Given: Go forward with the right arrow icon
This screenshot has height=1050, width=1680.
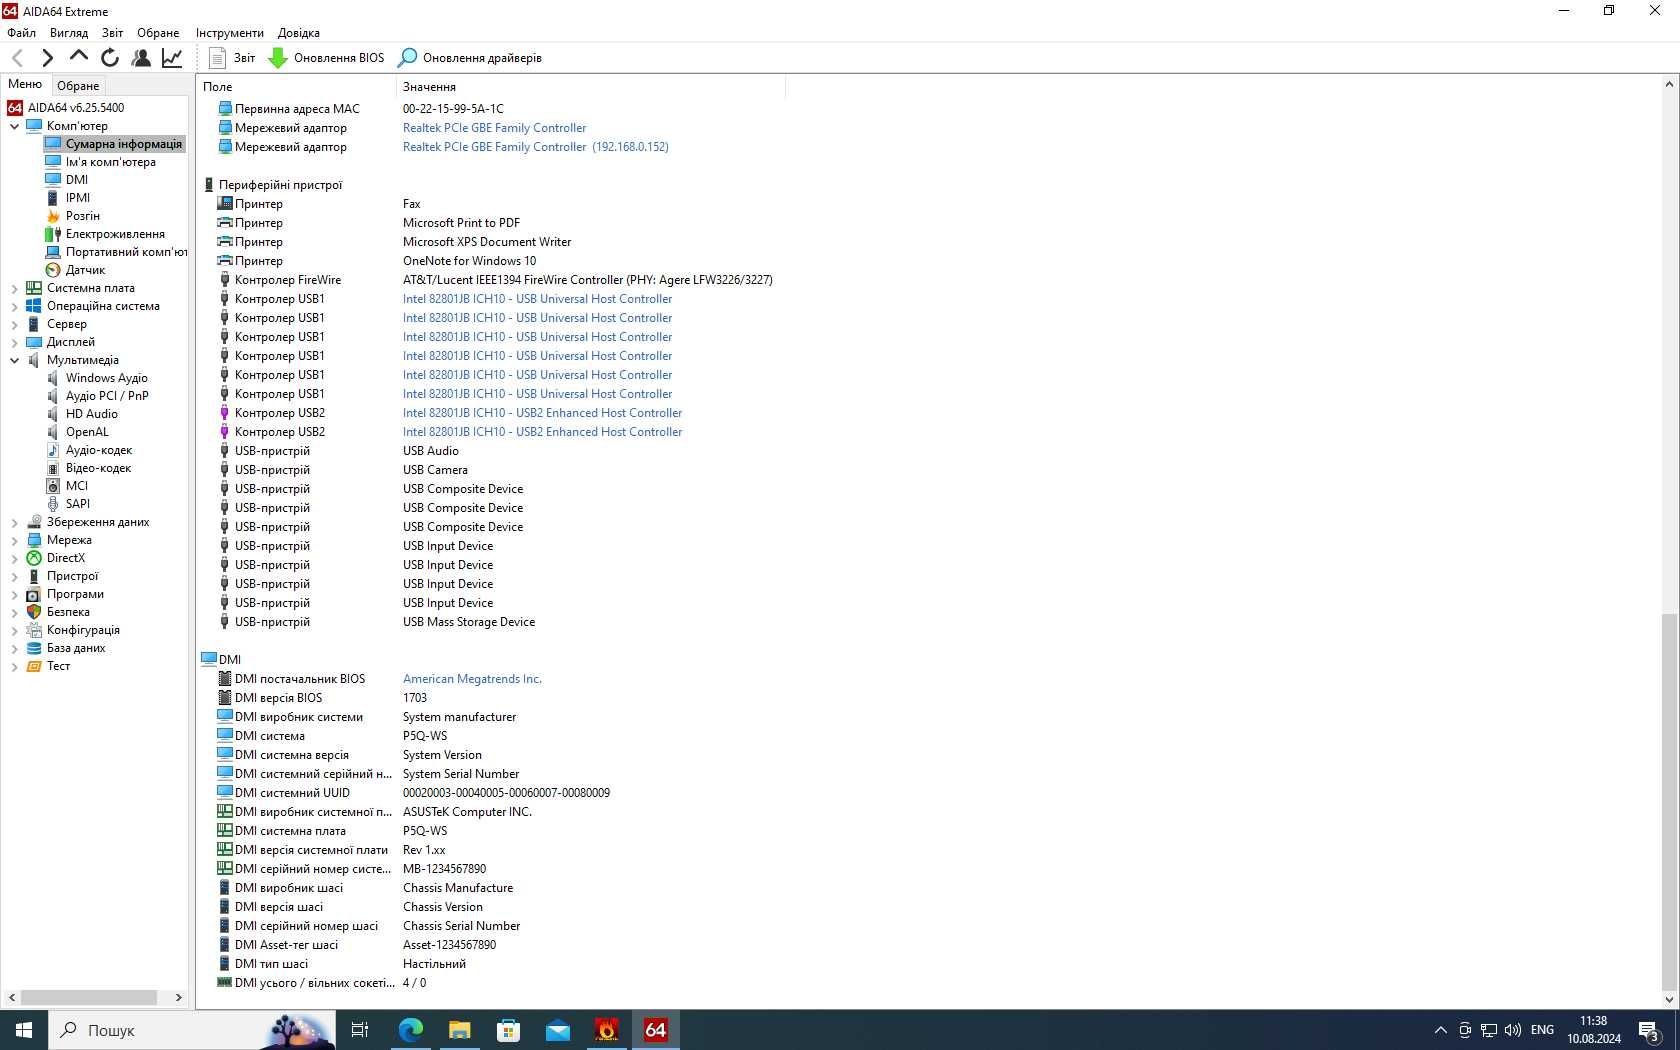Looking at the screenshot, I should click(x=47, y=58).
